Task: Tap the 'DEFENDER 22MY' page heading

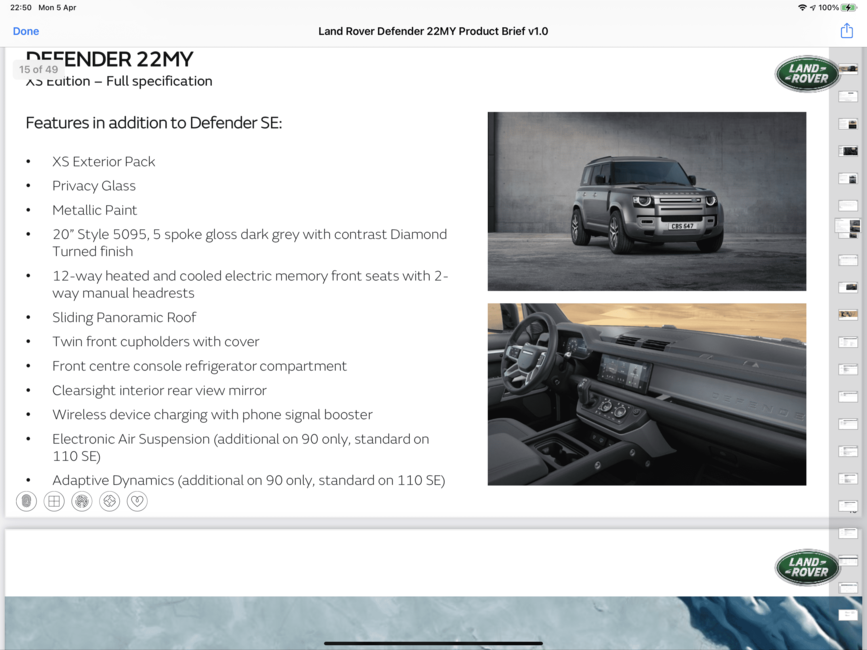Action: [x=109, y=59]
